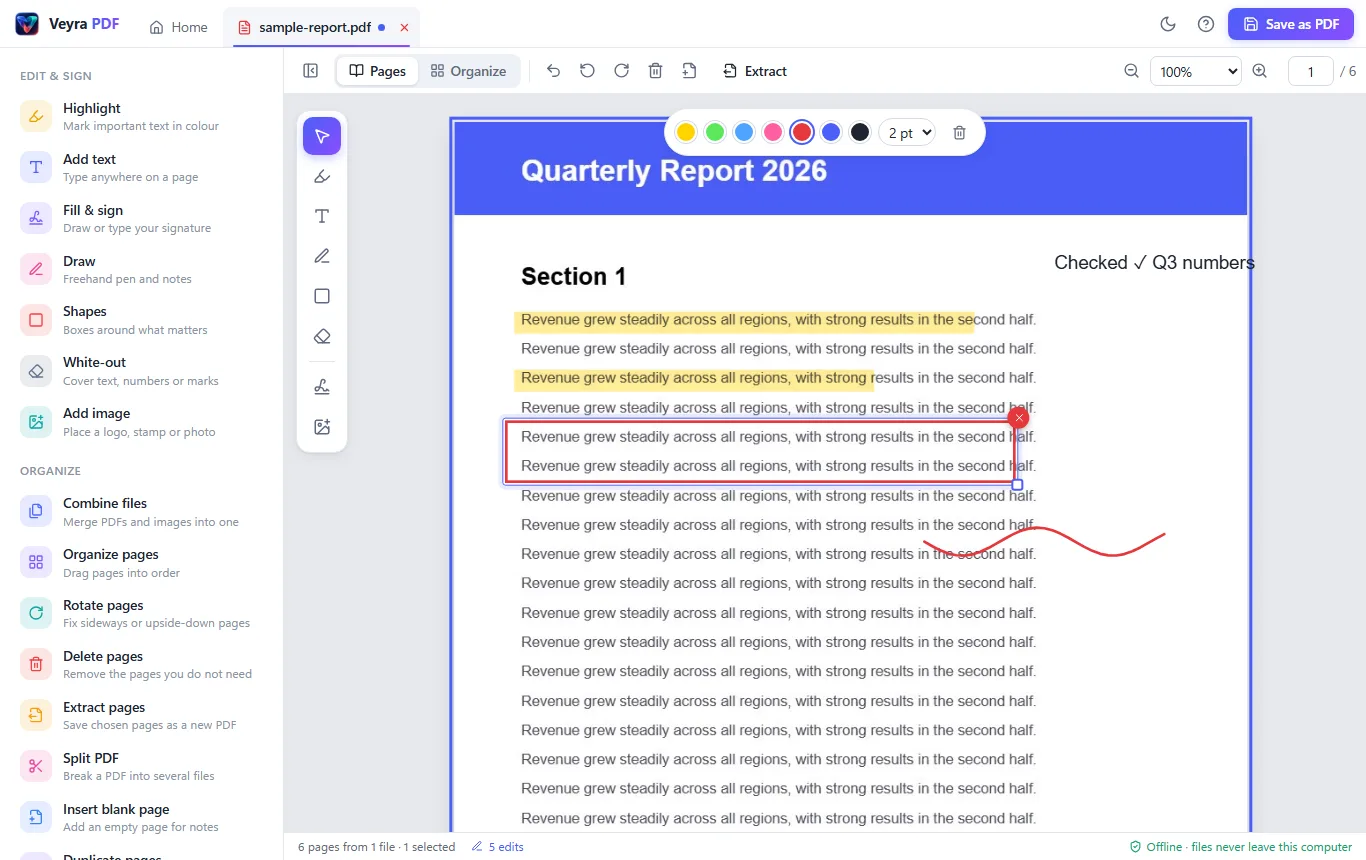Open Organize pages in the sidebar
This screenshot has height=860, width=1366.
pyautogui.click(x=141, y=562)
